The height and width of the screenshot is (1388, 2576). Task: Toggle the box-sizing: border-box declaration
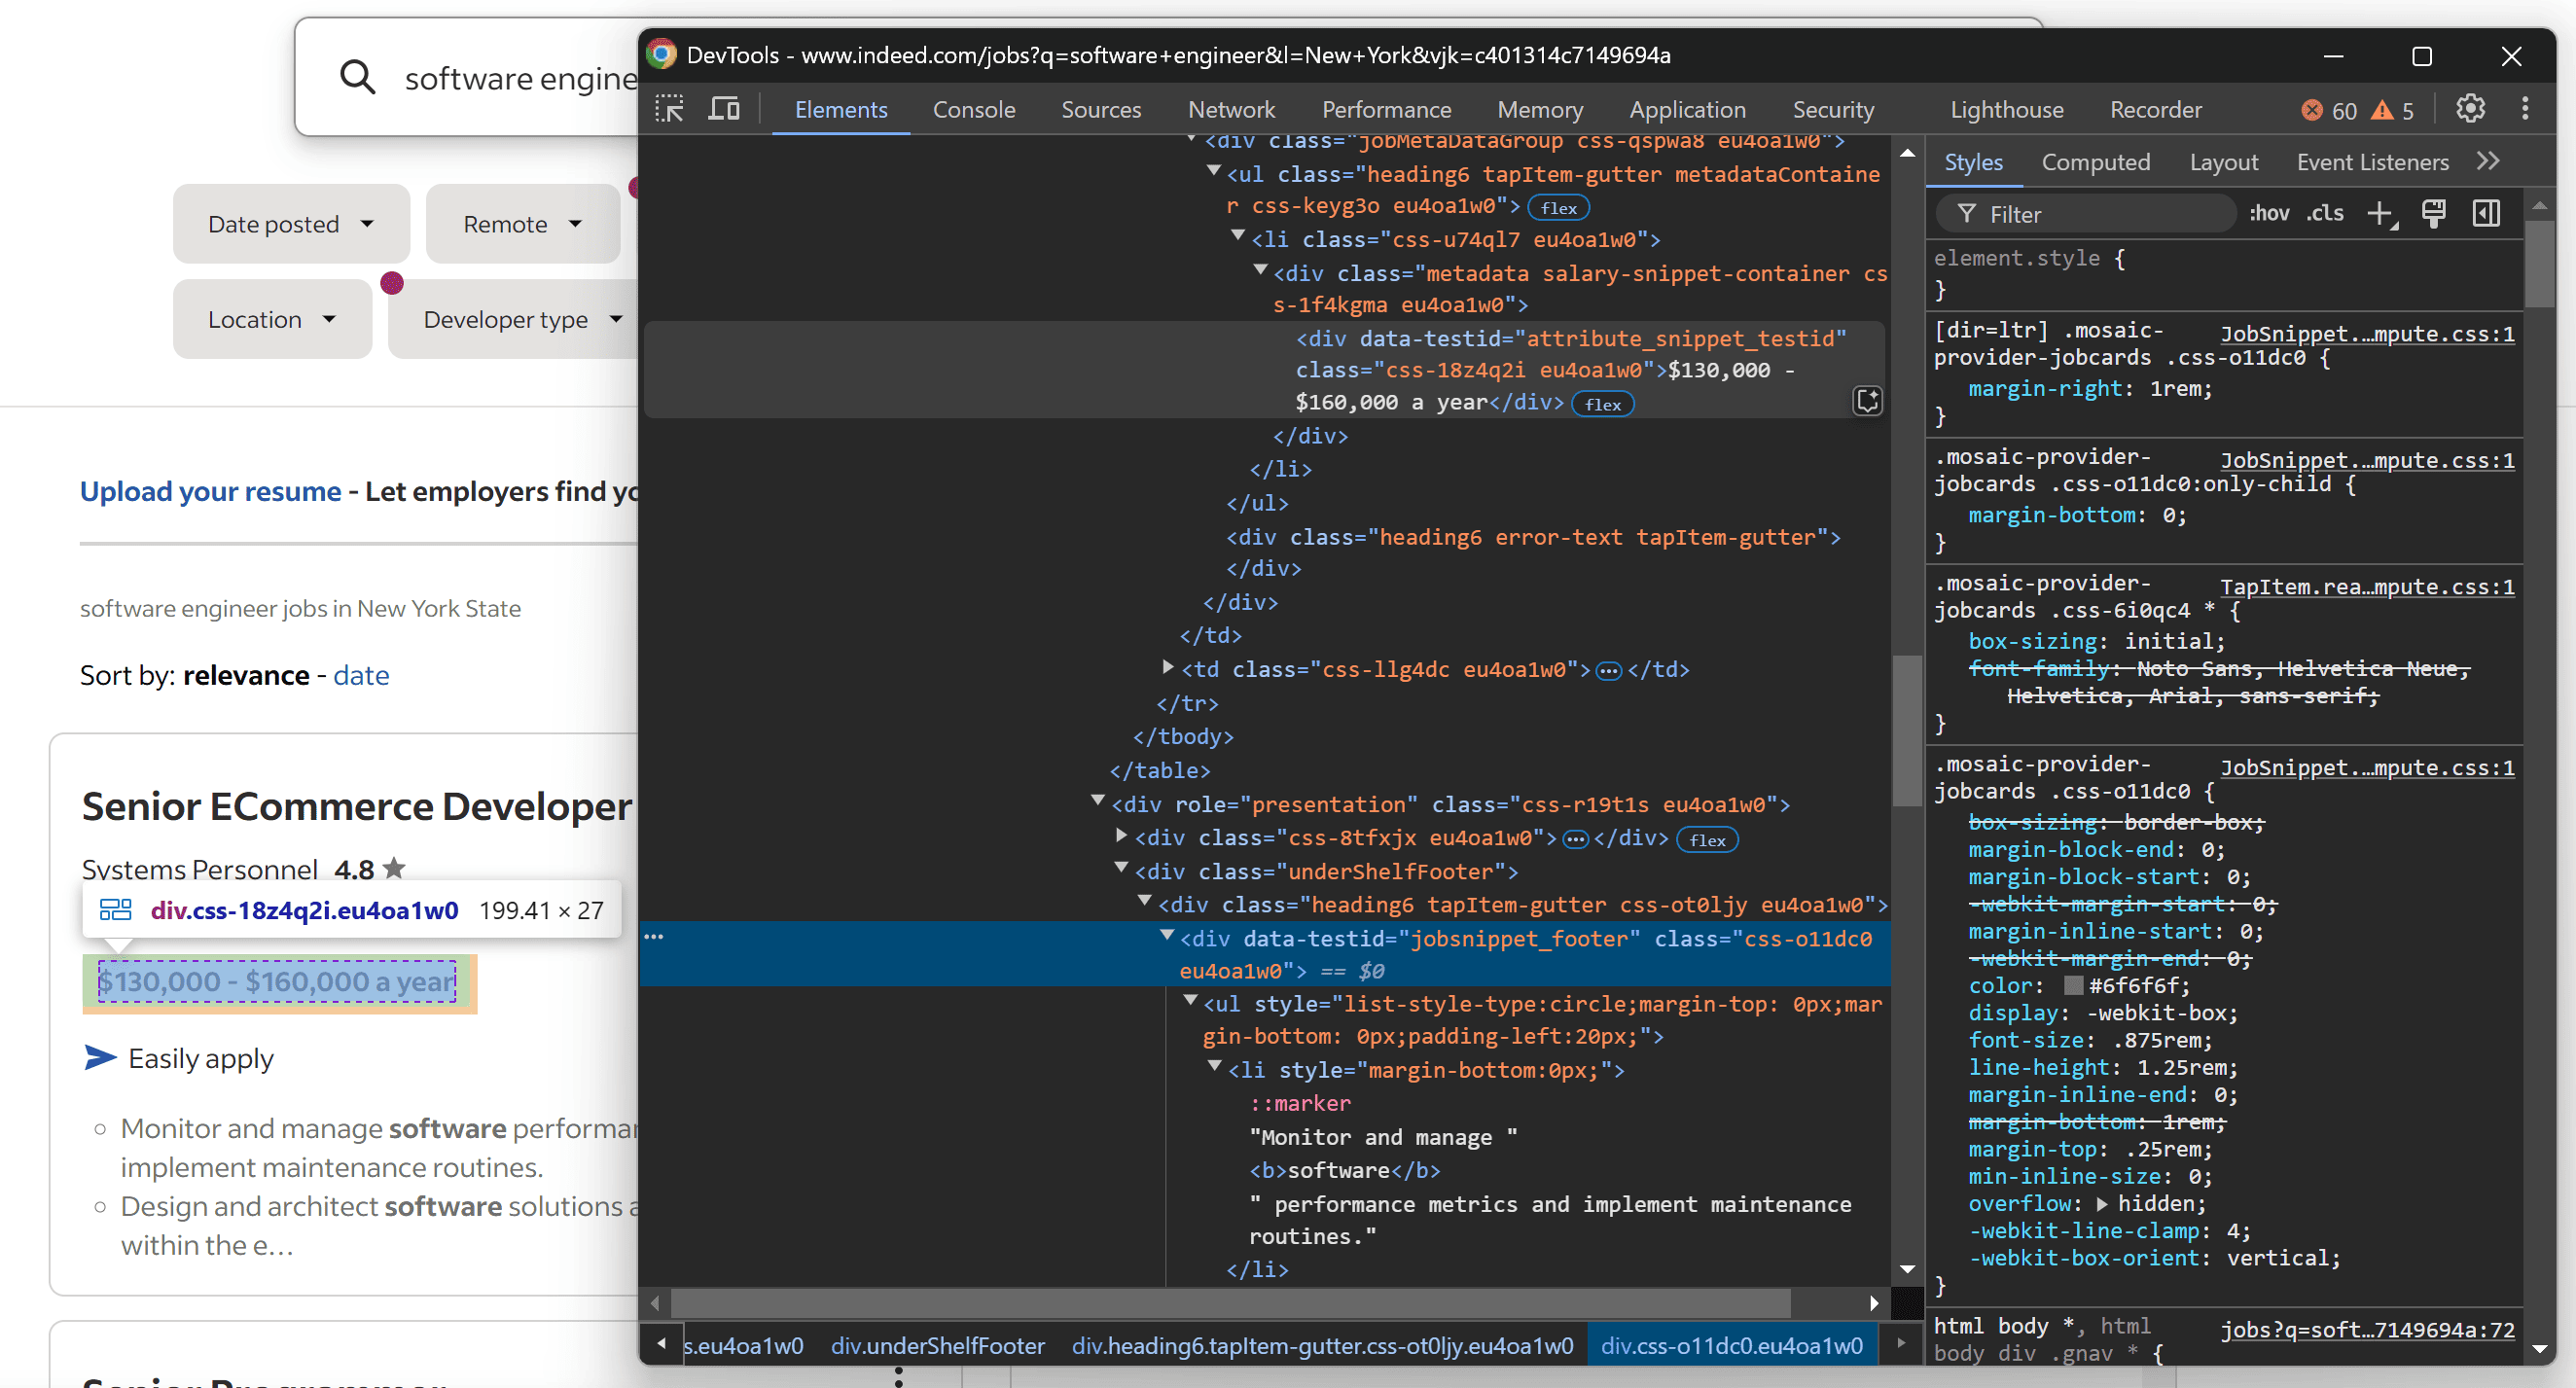point(2116,822)
